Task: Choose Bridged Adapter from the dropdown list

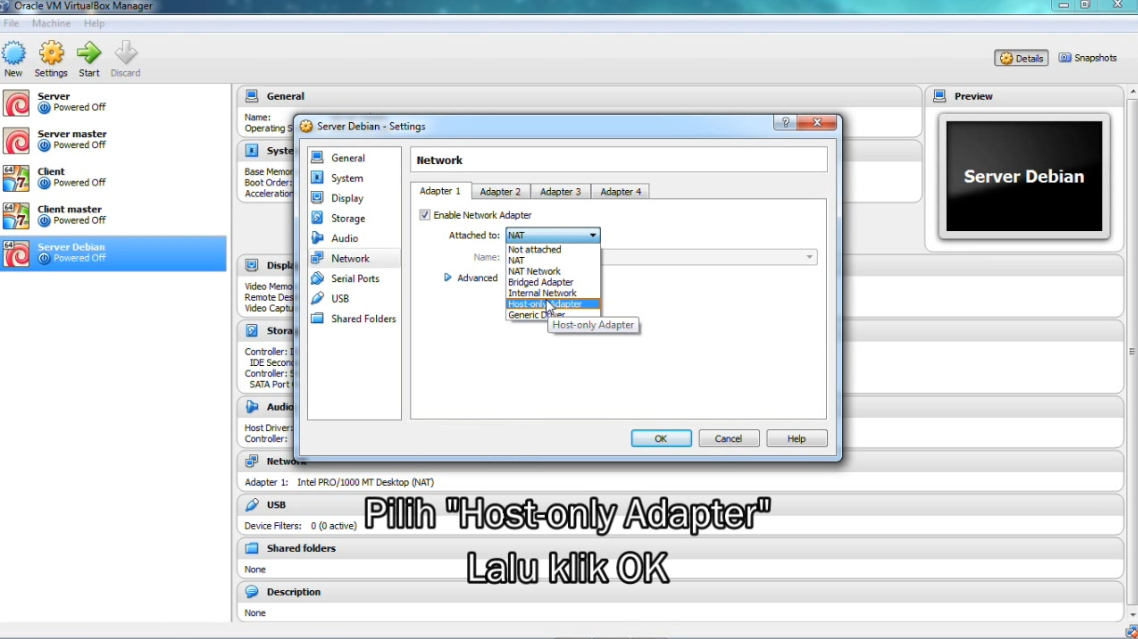Action: coord(553,282)
